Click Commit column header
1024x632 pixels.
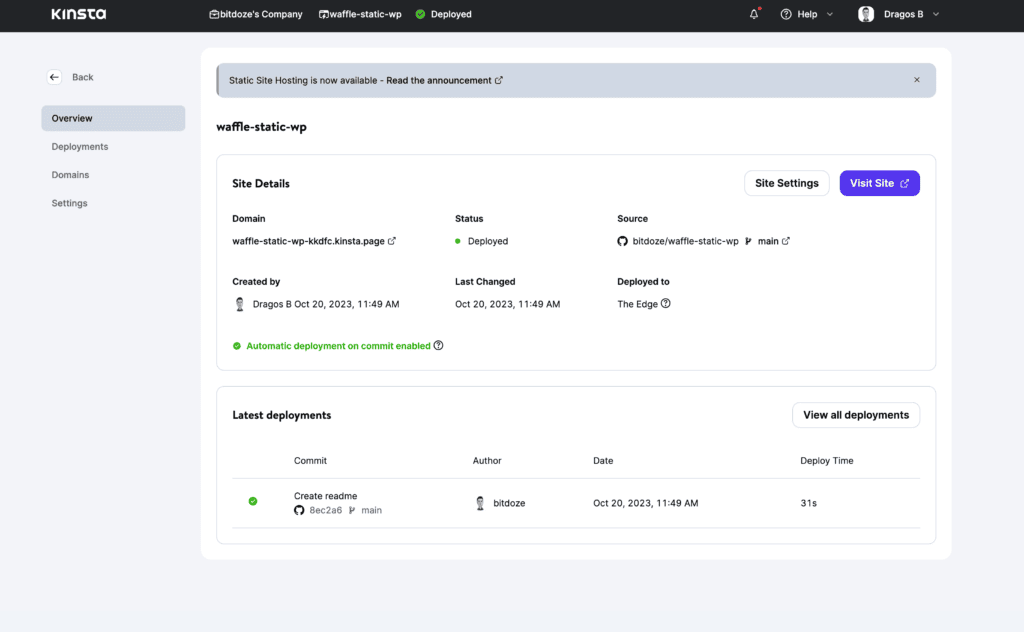point(310,460)
